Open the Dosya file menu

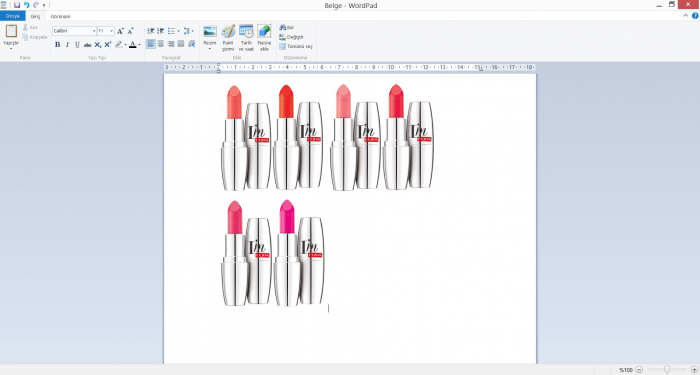[x=12, y=16]
